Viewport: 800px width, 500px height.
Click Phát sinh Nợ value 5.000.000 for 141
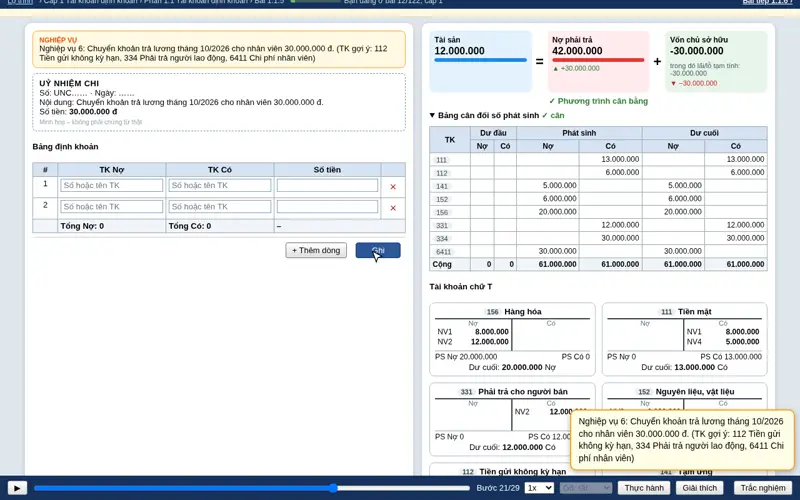[560, 185]
